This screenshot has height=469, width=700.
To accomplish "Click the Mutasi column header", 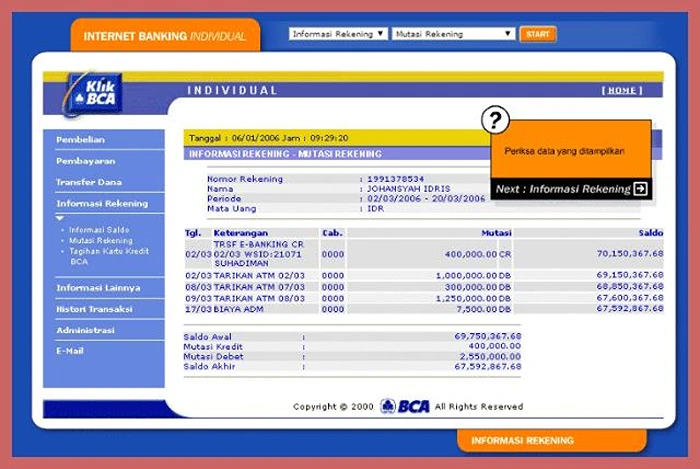I will click(x=496, y=233).
